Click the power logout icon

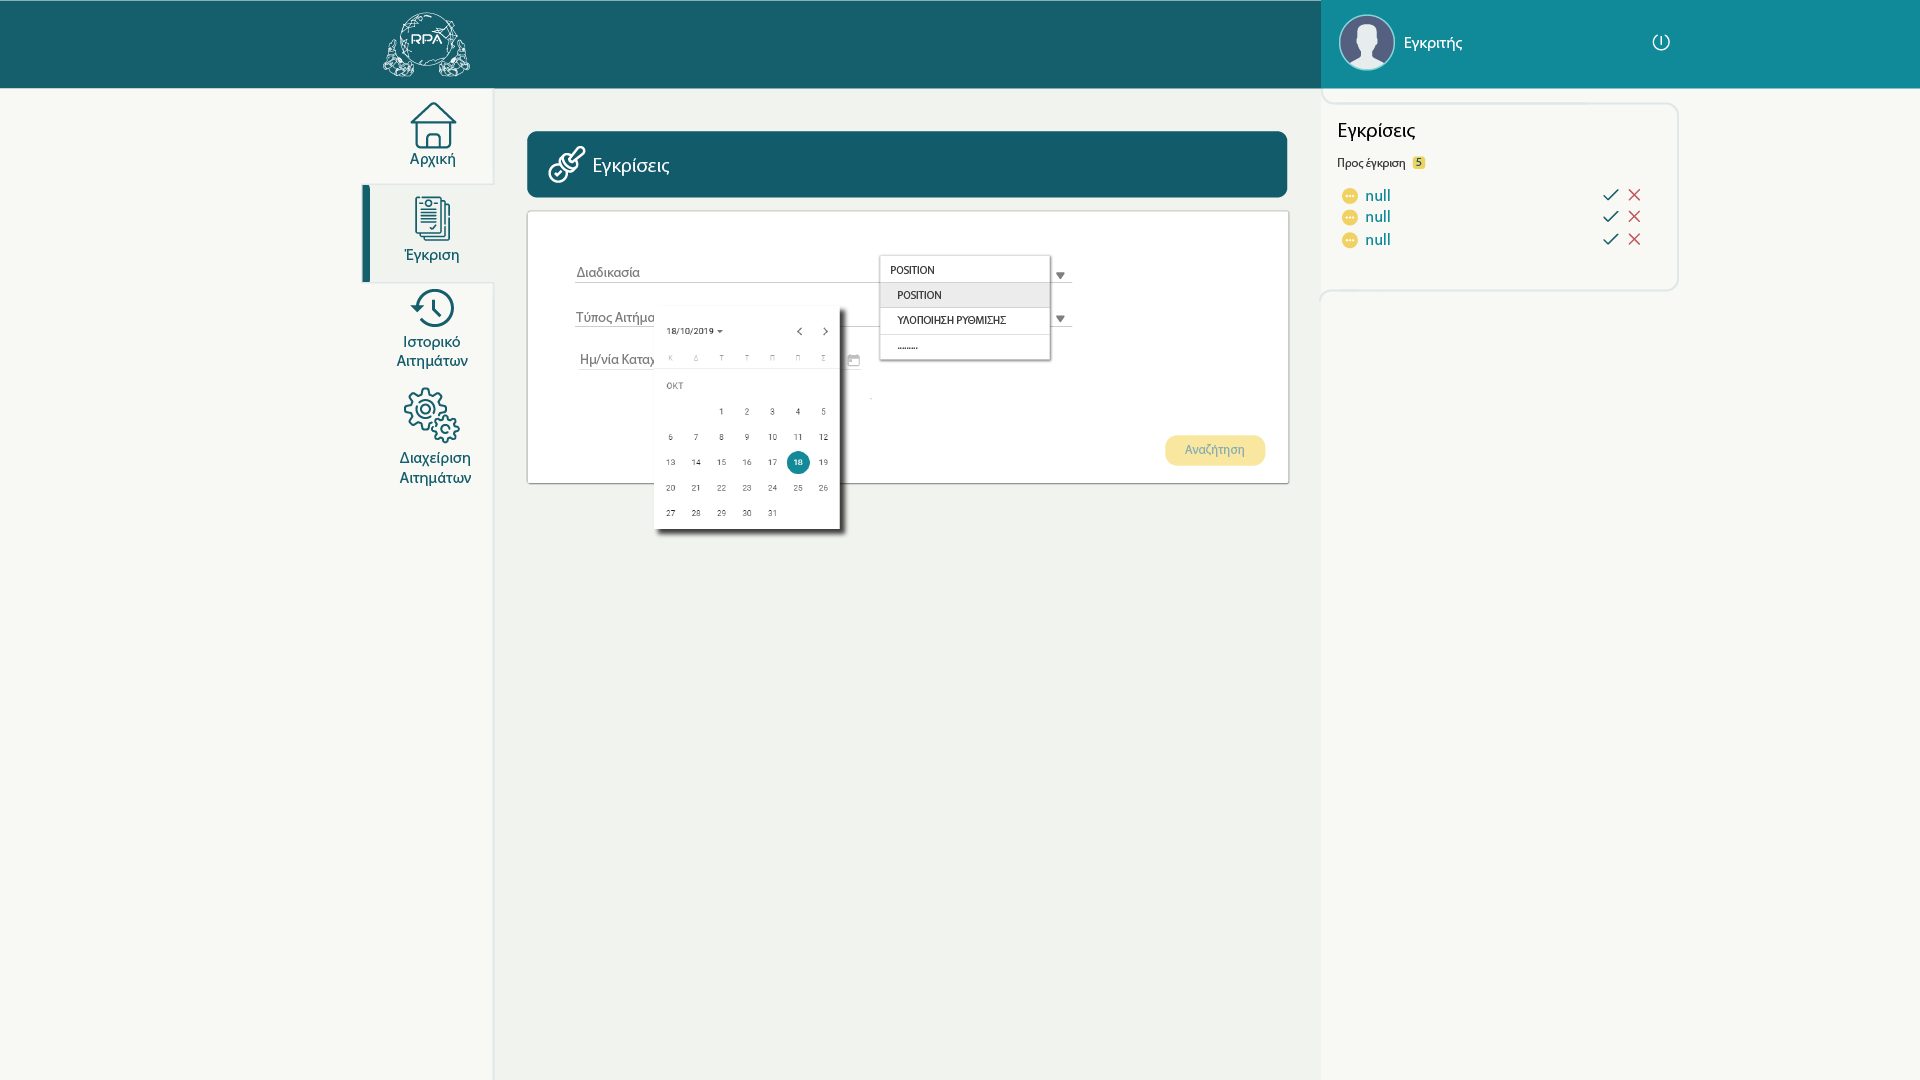click(x=1660, y=42)
